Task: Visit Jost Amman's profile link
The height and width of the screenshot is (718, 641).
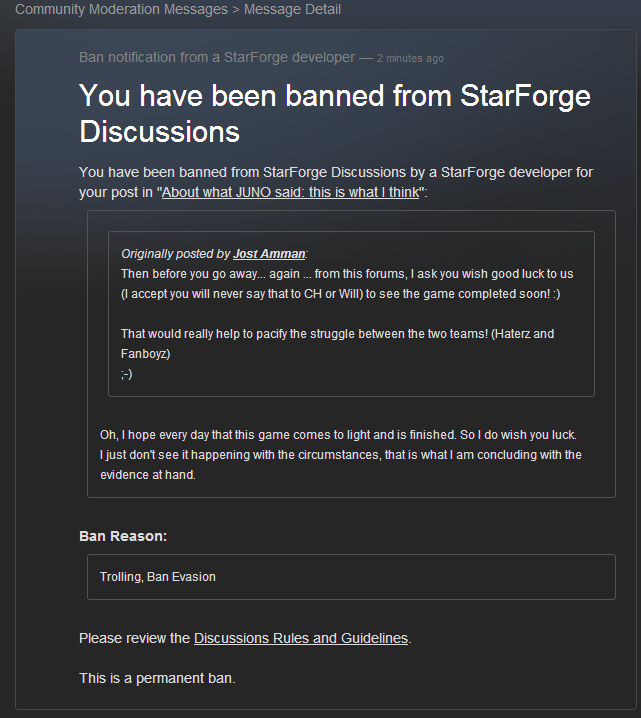Action: 269,254
